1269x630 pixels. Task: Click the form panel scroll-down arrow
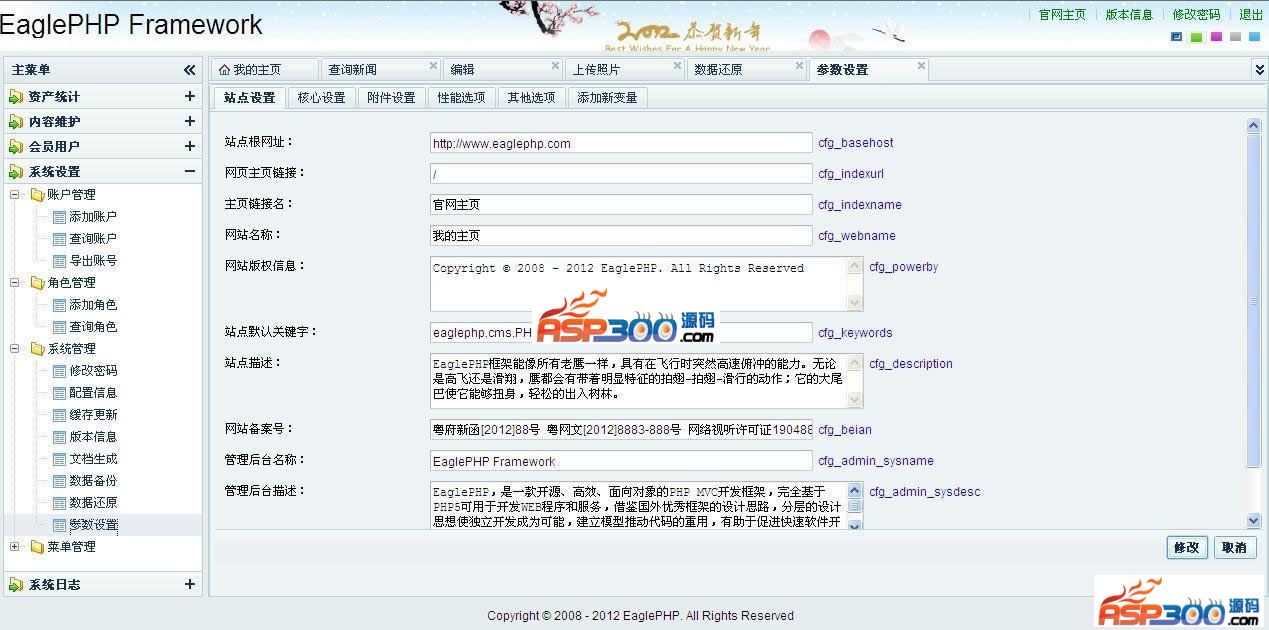(1254, 521)
